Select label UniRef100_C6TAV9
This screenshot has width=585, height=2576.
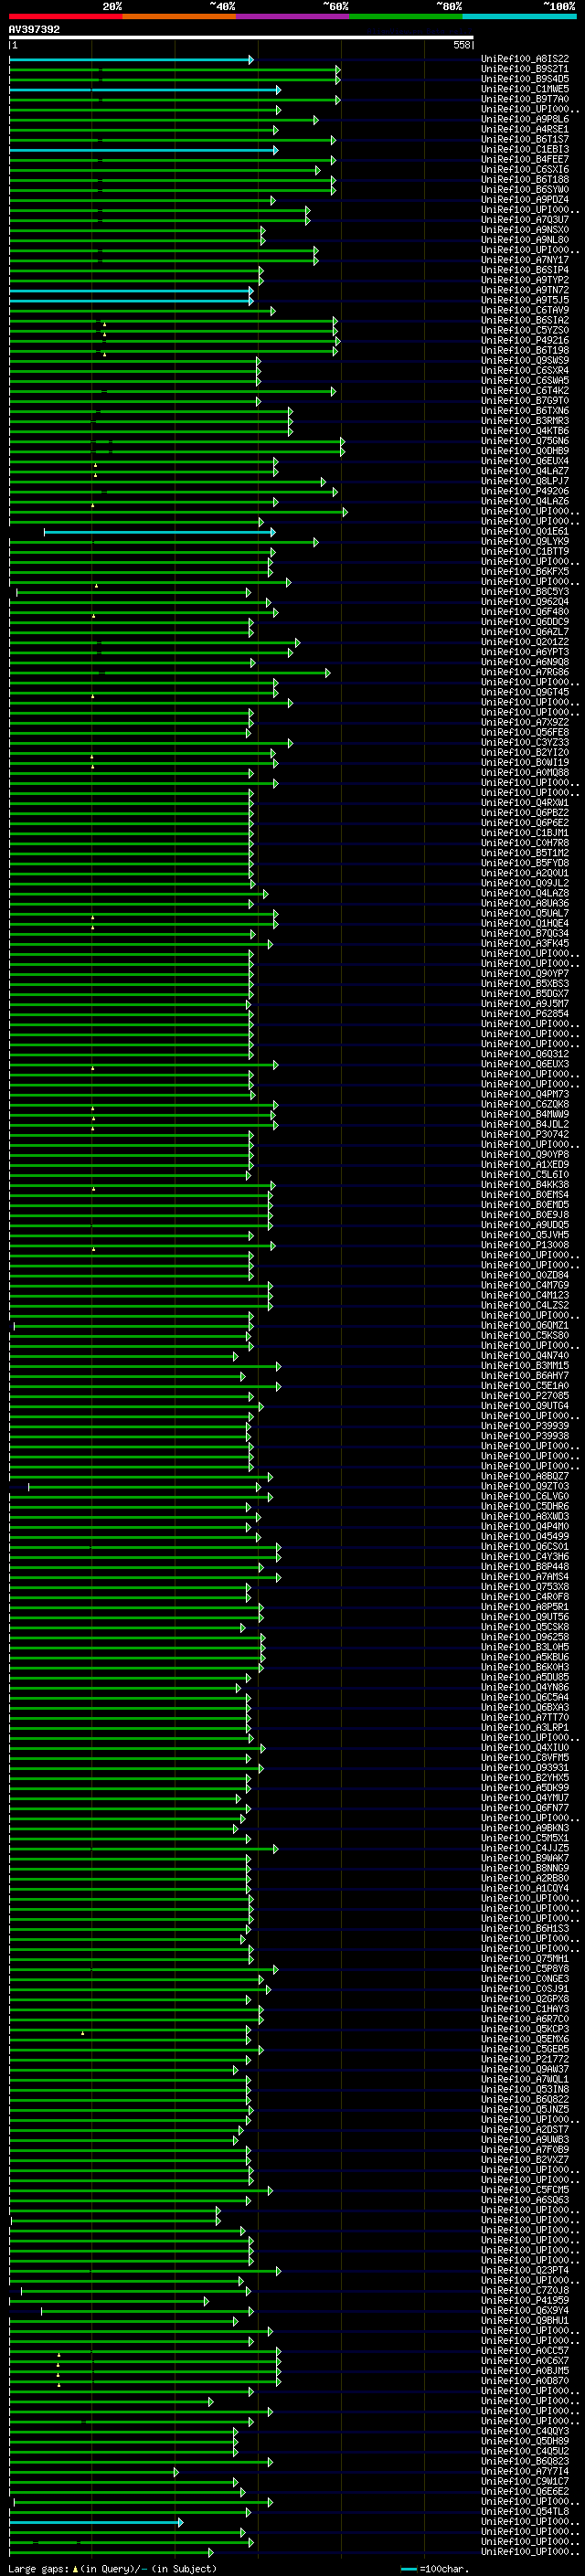[x=525, y=310]
